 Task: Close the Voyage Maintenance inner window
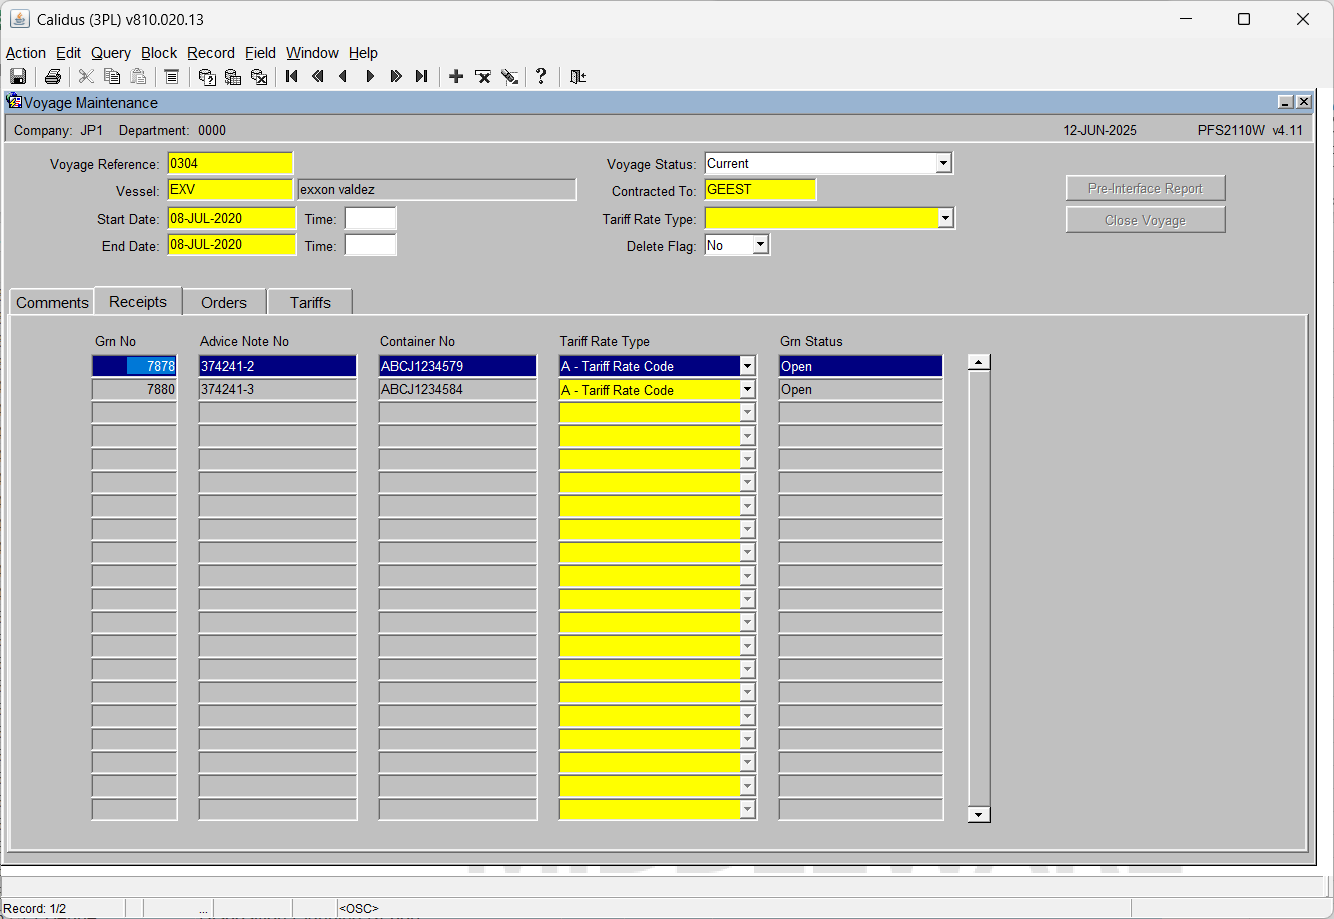click(x=1303, y=102)
